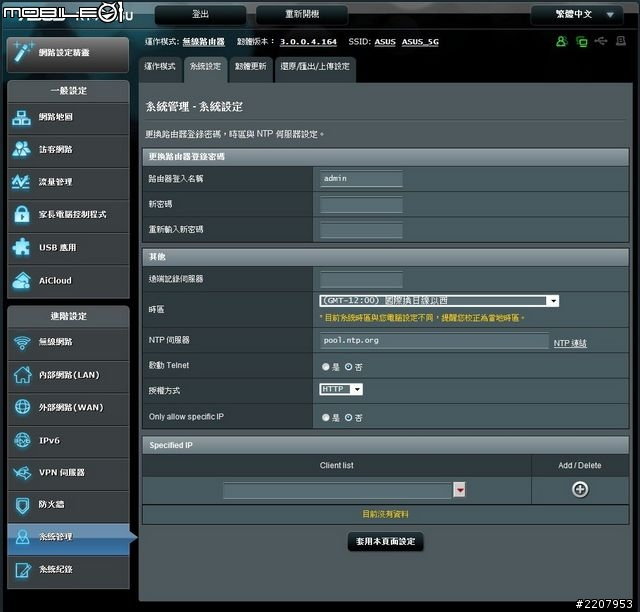Open the 網路地圖 network map icon
The height and width of the screenshot is (612, 640).
[22, 118]
